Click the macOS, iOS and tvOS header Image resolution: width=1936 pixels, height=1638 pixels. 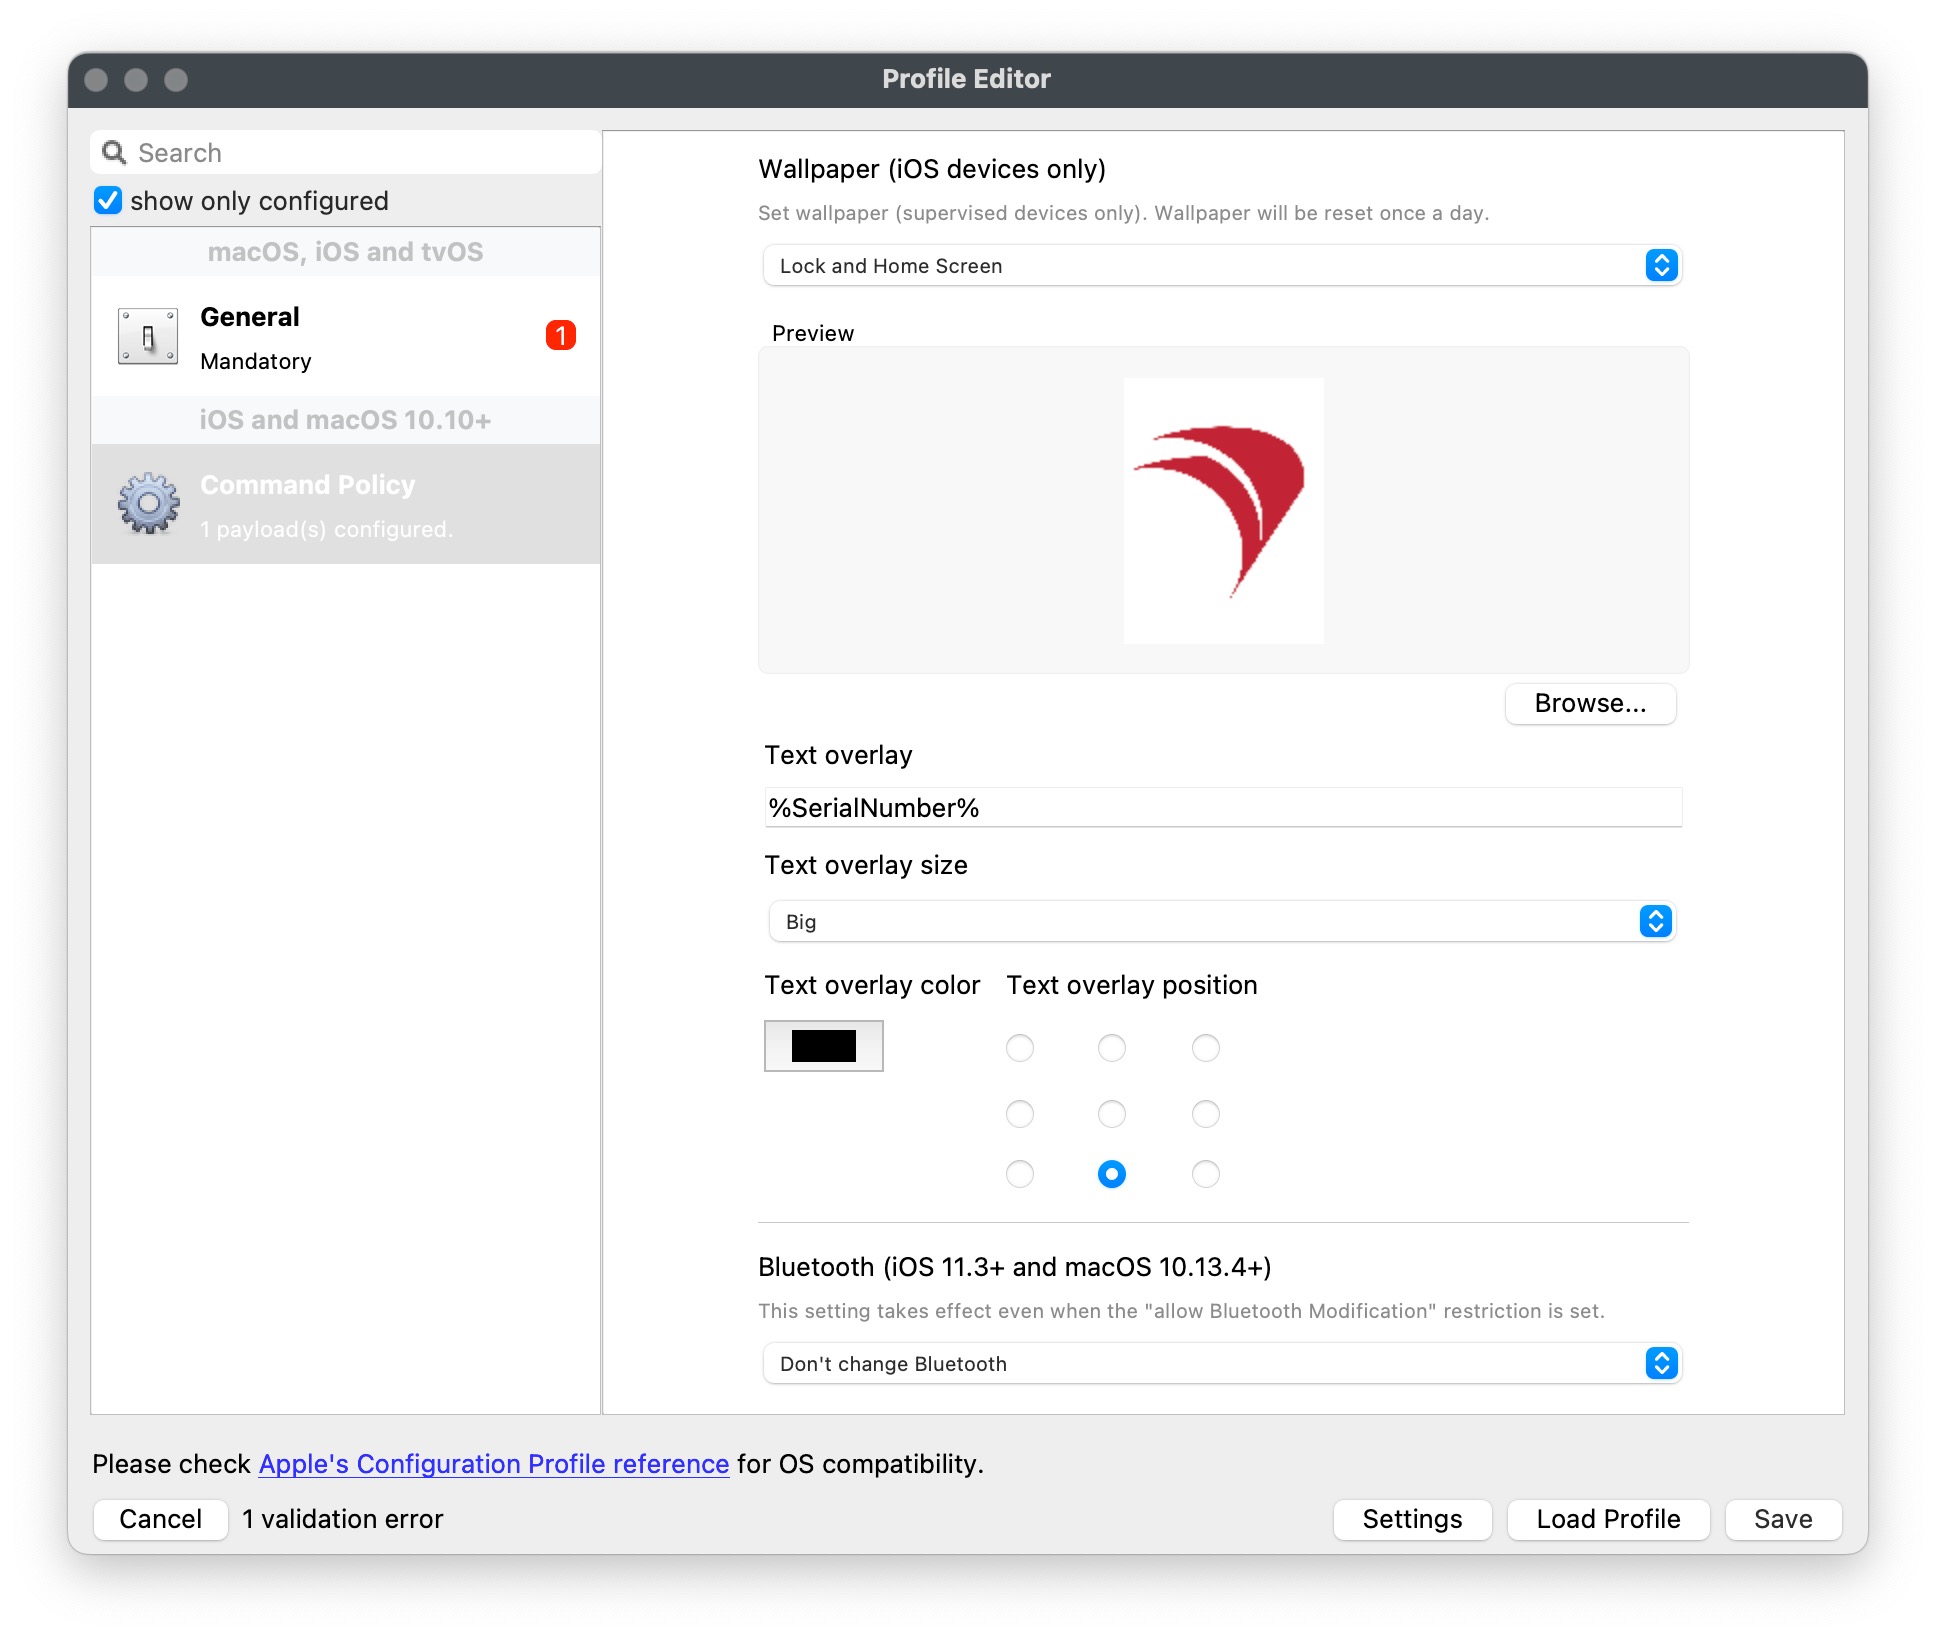(x=346, y=252)
